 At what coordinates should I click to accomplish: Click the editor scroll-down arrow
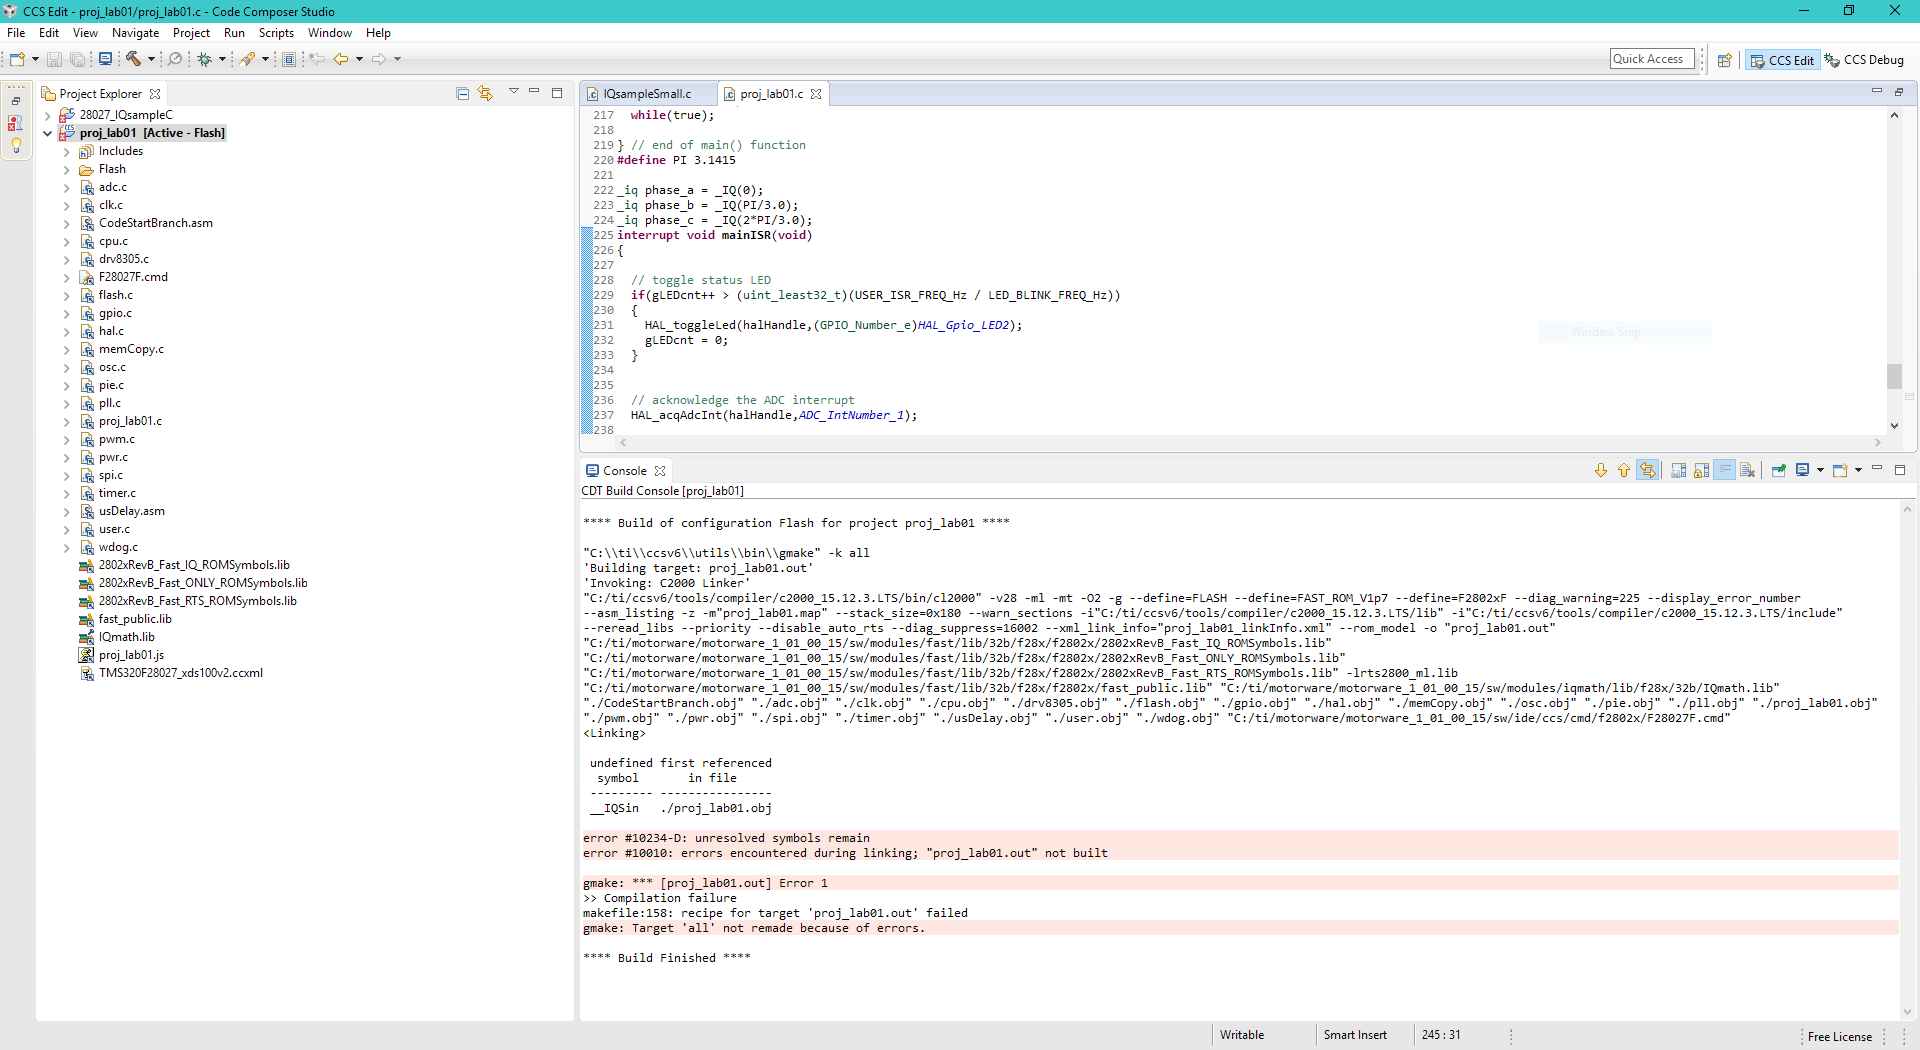point(1894,426)
